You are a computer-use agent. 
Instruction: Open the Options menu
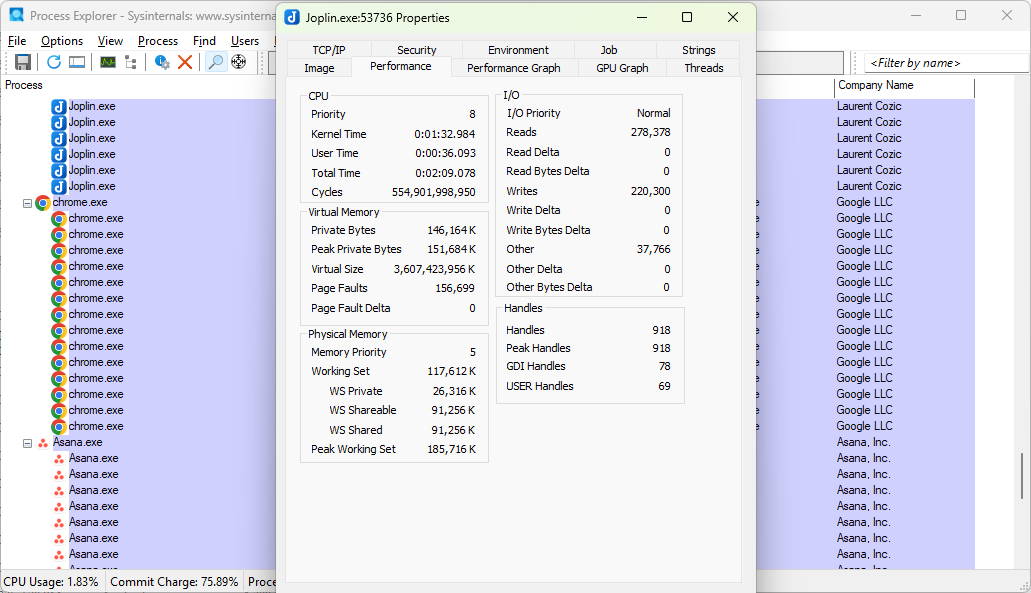pyautogui.click(x=62, y=41)
